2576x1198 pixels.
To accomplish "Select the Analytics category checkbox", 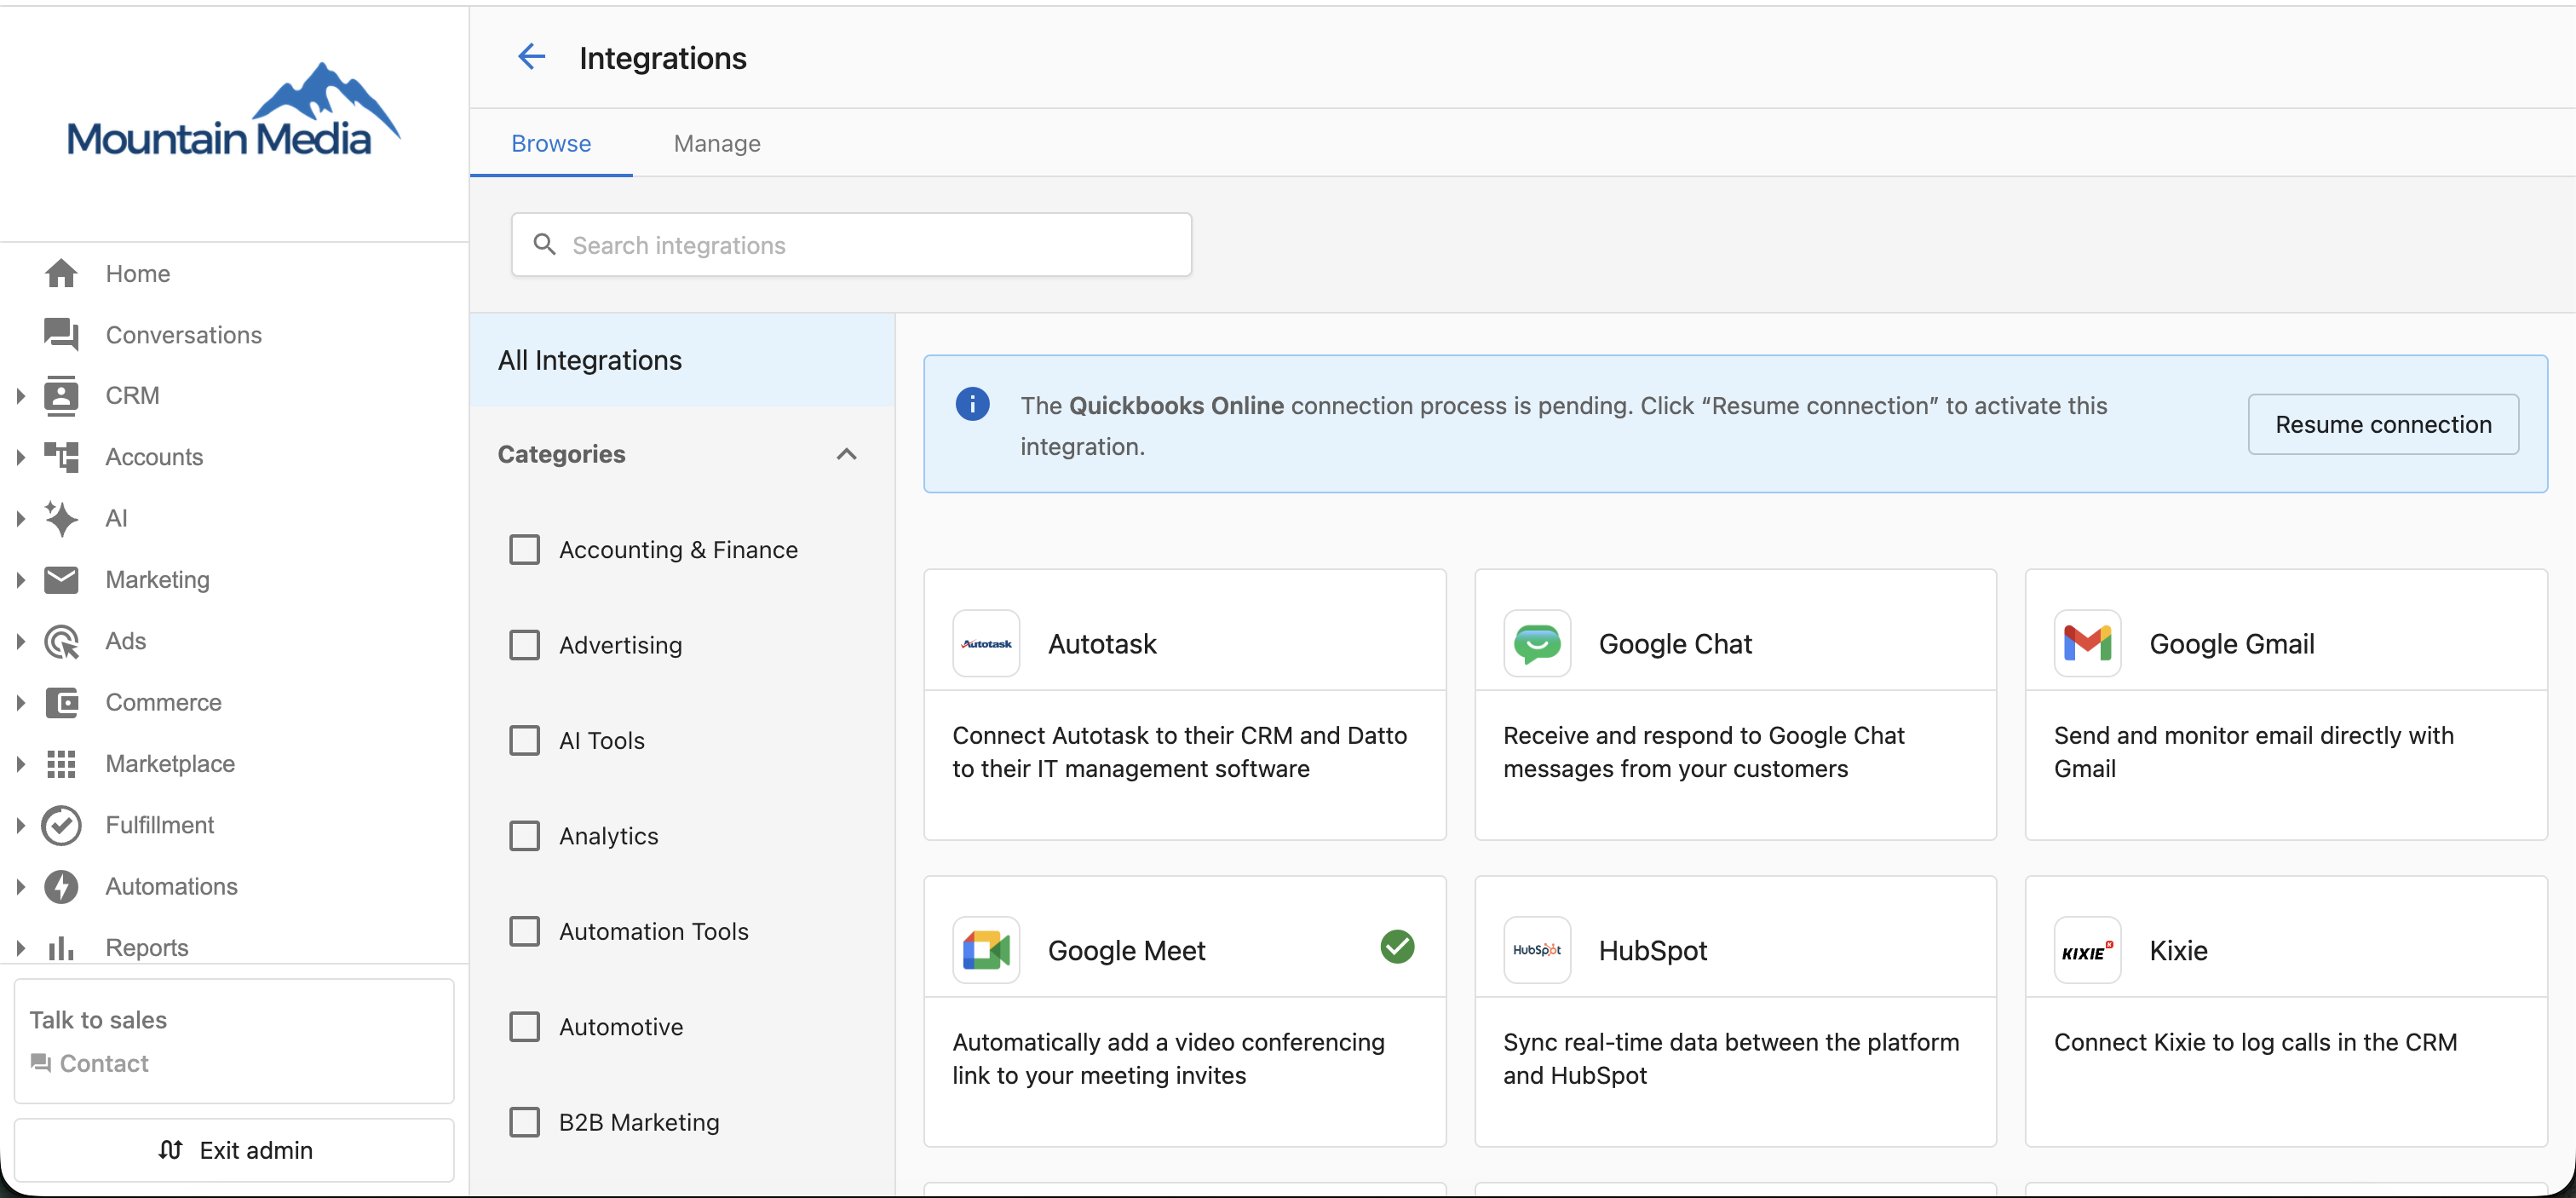I will 524,836.
